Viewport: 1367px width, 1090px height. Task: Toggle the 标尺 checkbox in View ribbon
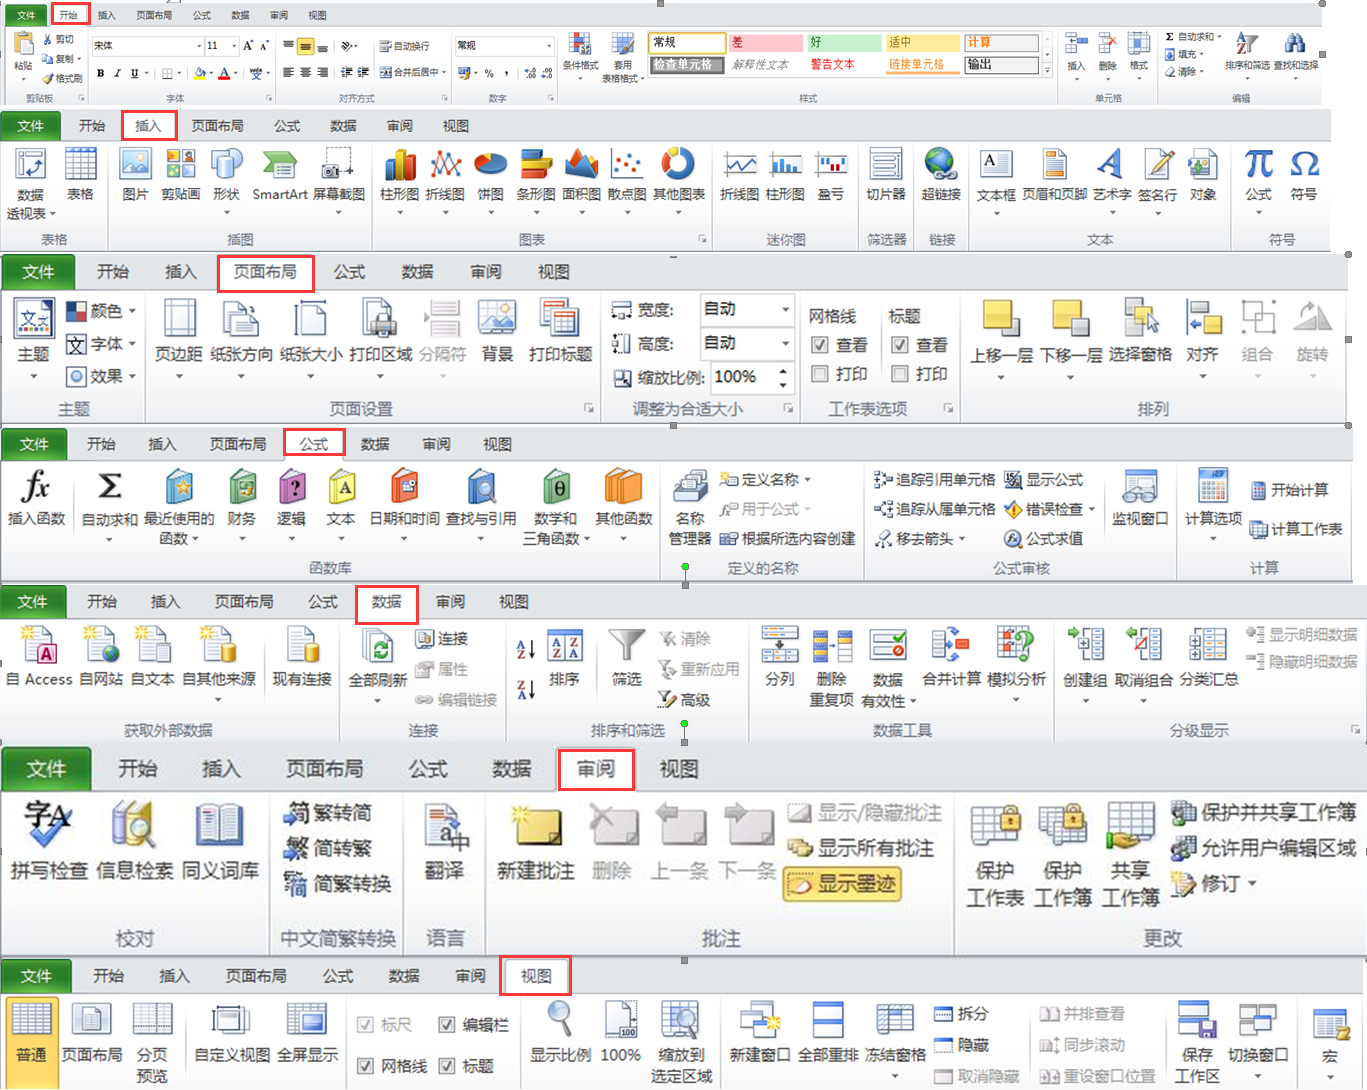click(366, 1025)
